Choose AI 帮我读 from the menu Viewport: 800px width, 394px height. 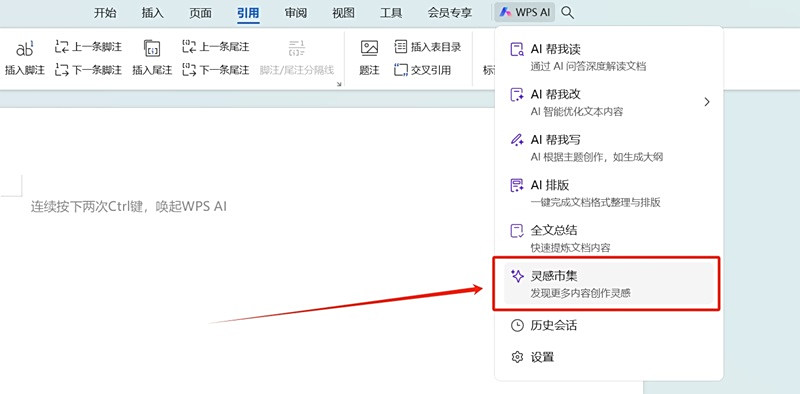(609, 57)
